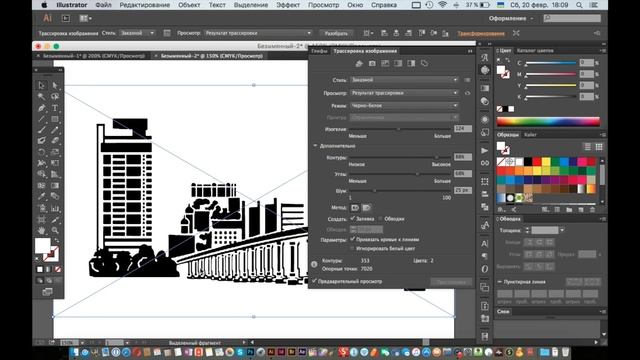
Task: Open the Стиль dropdown in control bar
Action: [137, 33]
